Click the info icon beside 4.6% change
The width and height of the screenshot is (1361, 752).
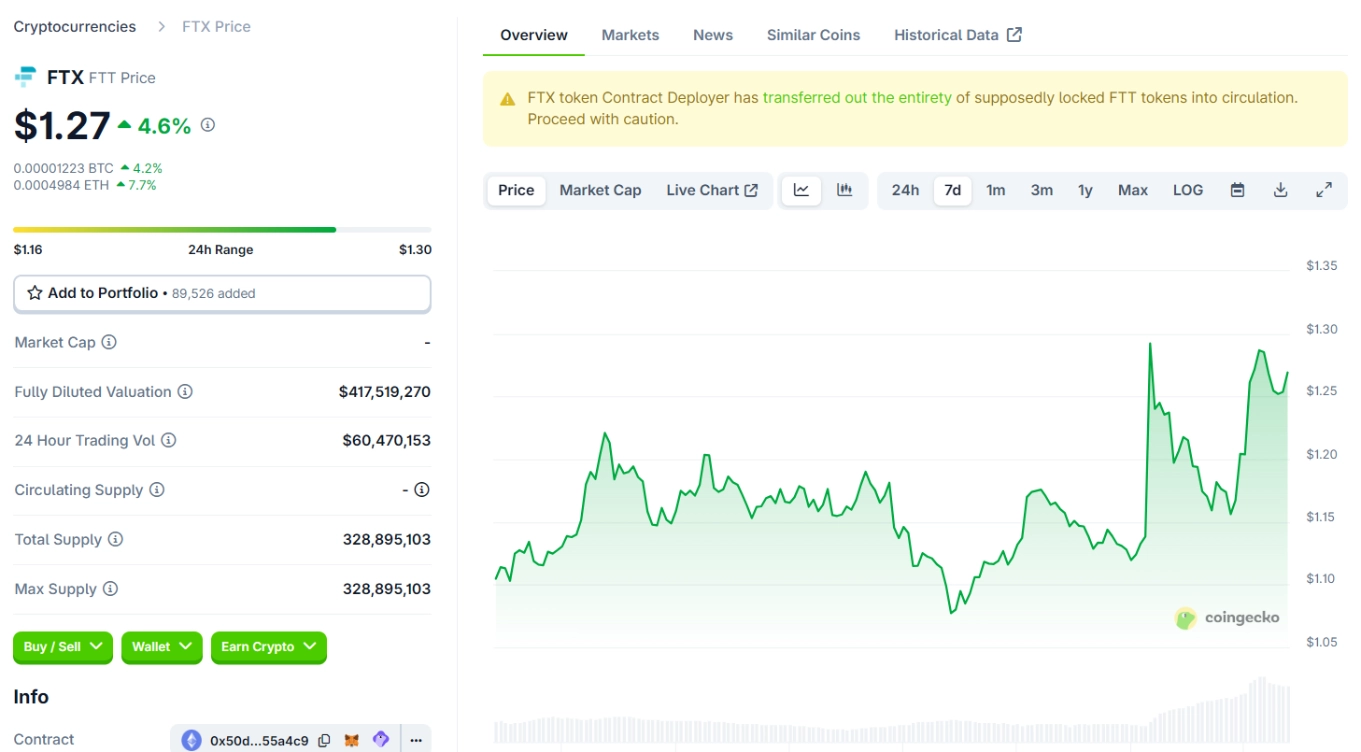(208, 125)
